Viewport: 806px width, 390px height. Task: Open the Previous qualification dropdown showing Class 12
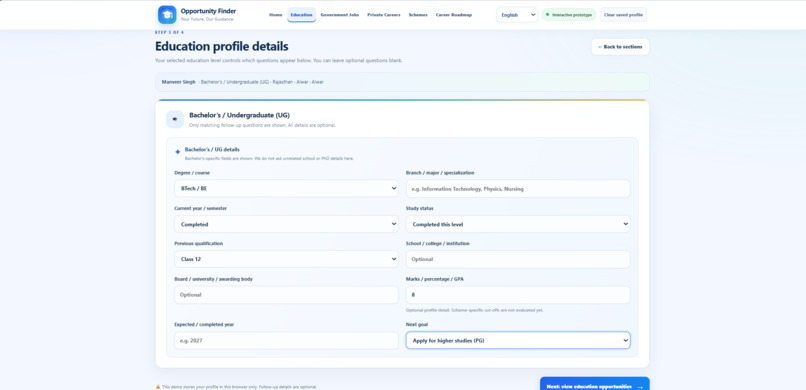pos(286,259)
